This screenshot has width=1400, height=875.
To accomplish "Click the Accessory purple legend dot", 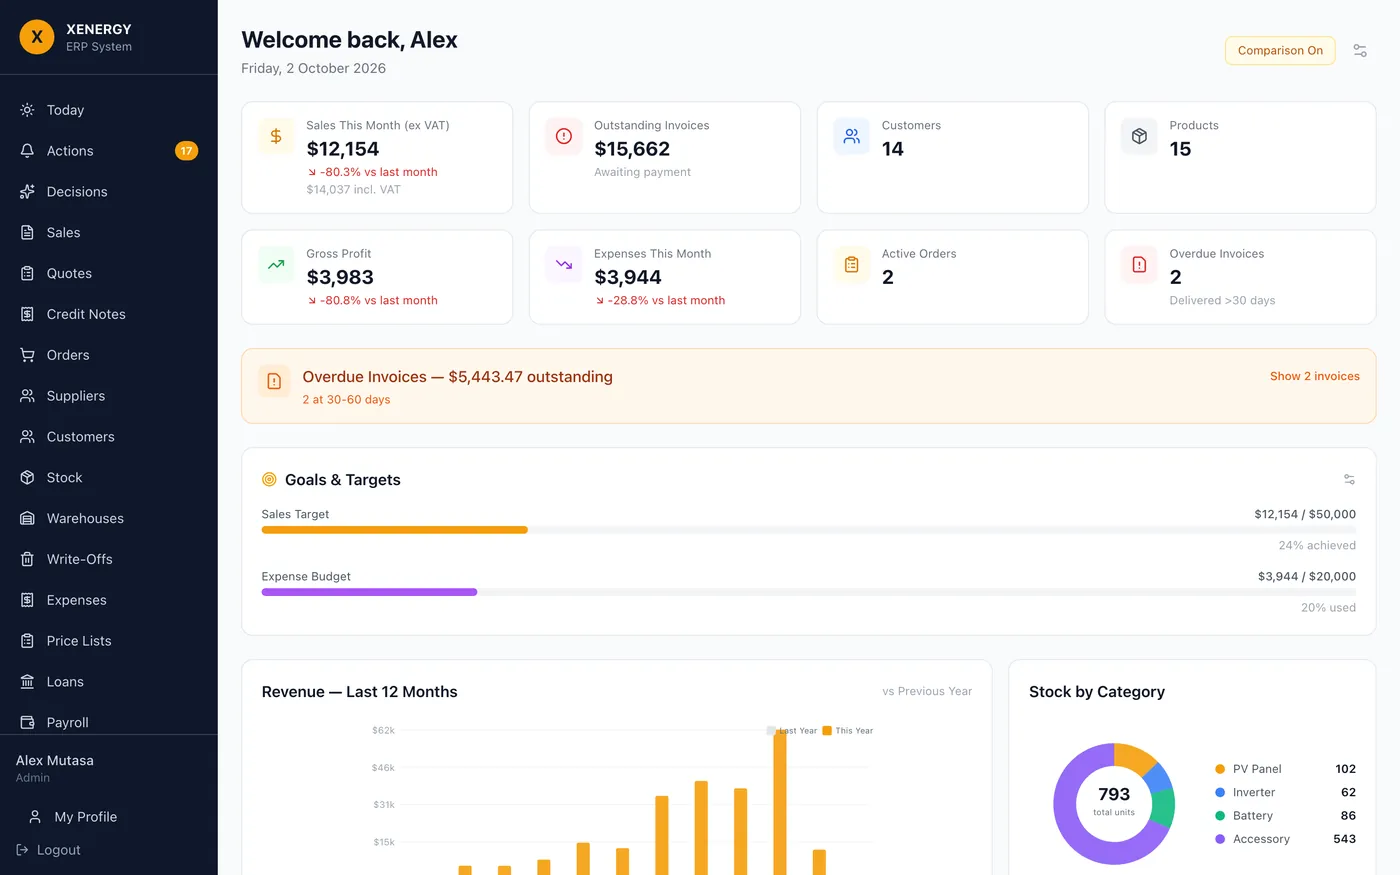I will [1220, 839].
